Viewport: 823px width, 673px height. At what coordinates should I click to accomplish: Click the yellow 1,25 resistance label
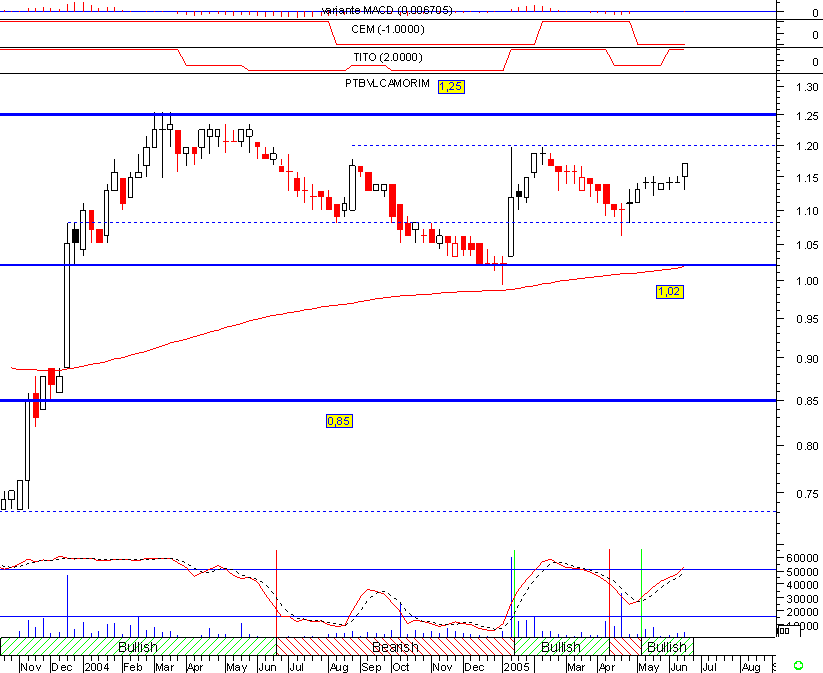click(451, 87)
